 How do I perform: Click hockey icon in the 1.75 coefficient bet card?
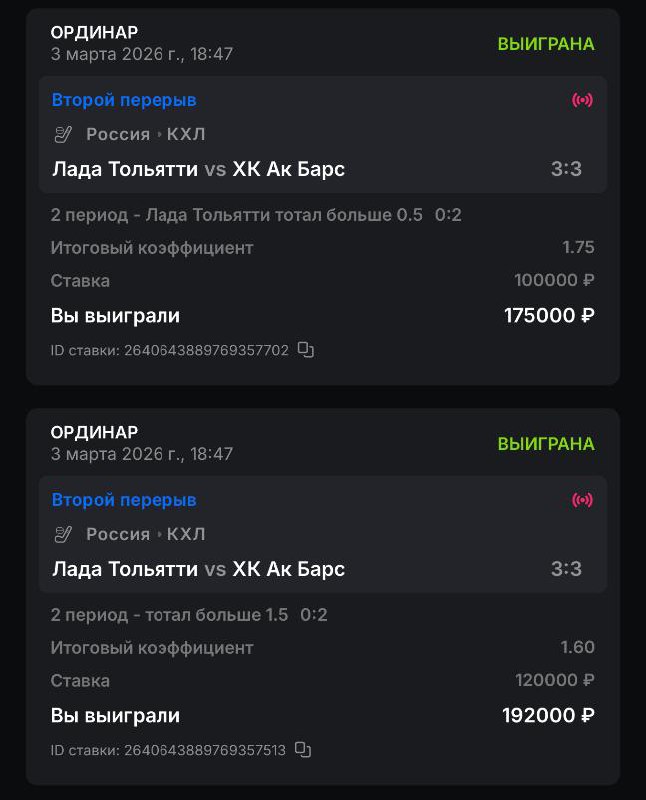click(x=64, y=135)
